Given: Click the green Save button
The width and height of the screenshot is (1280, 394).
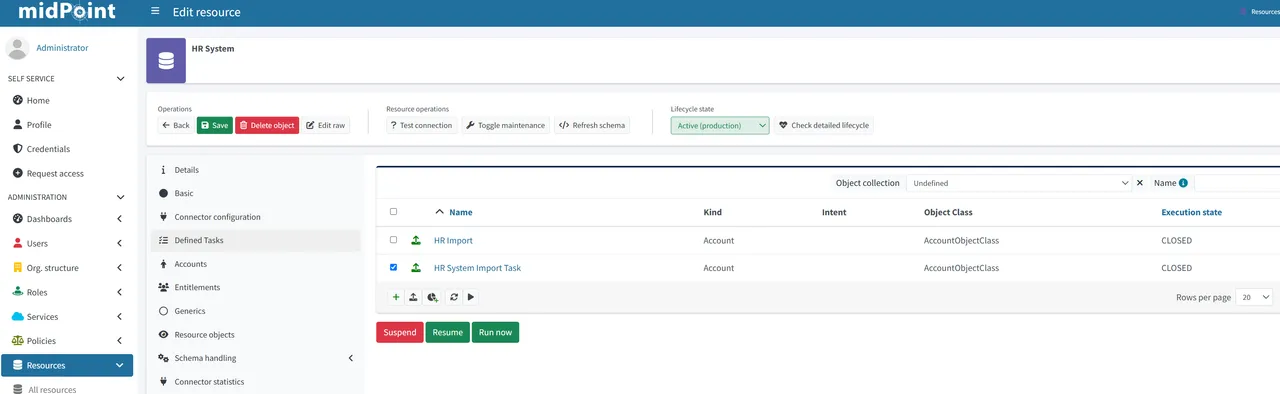Looking at the screenshot, I should [x=215, y=125].
